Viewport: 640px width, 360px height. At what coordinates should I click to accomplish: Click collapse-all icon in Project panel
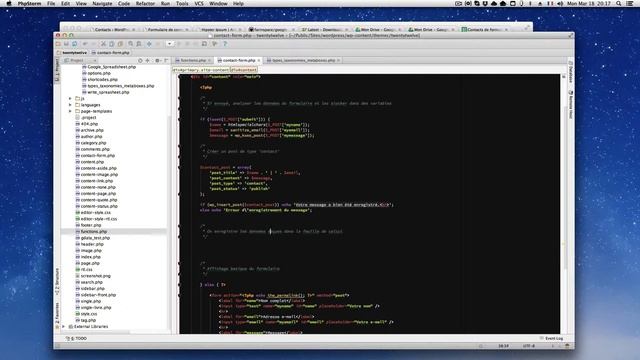tap(148, 60)
